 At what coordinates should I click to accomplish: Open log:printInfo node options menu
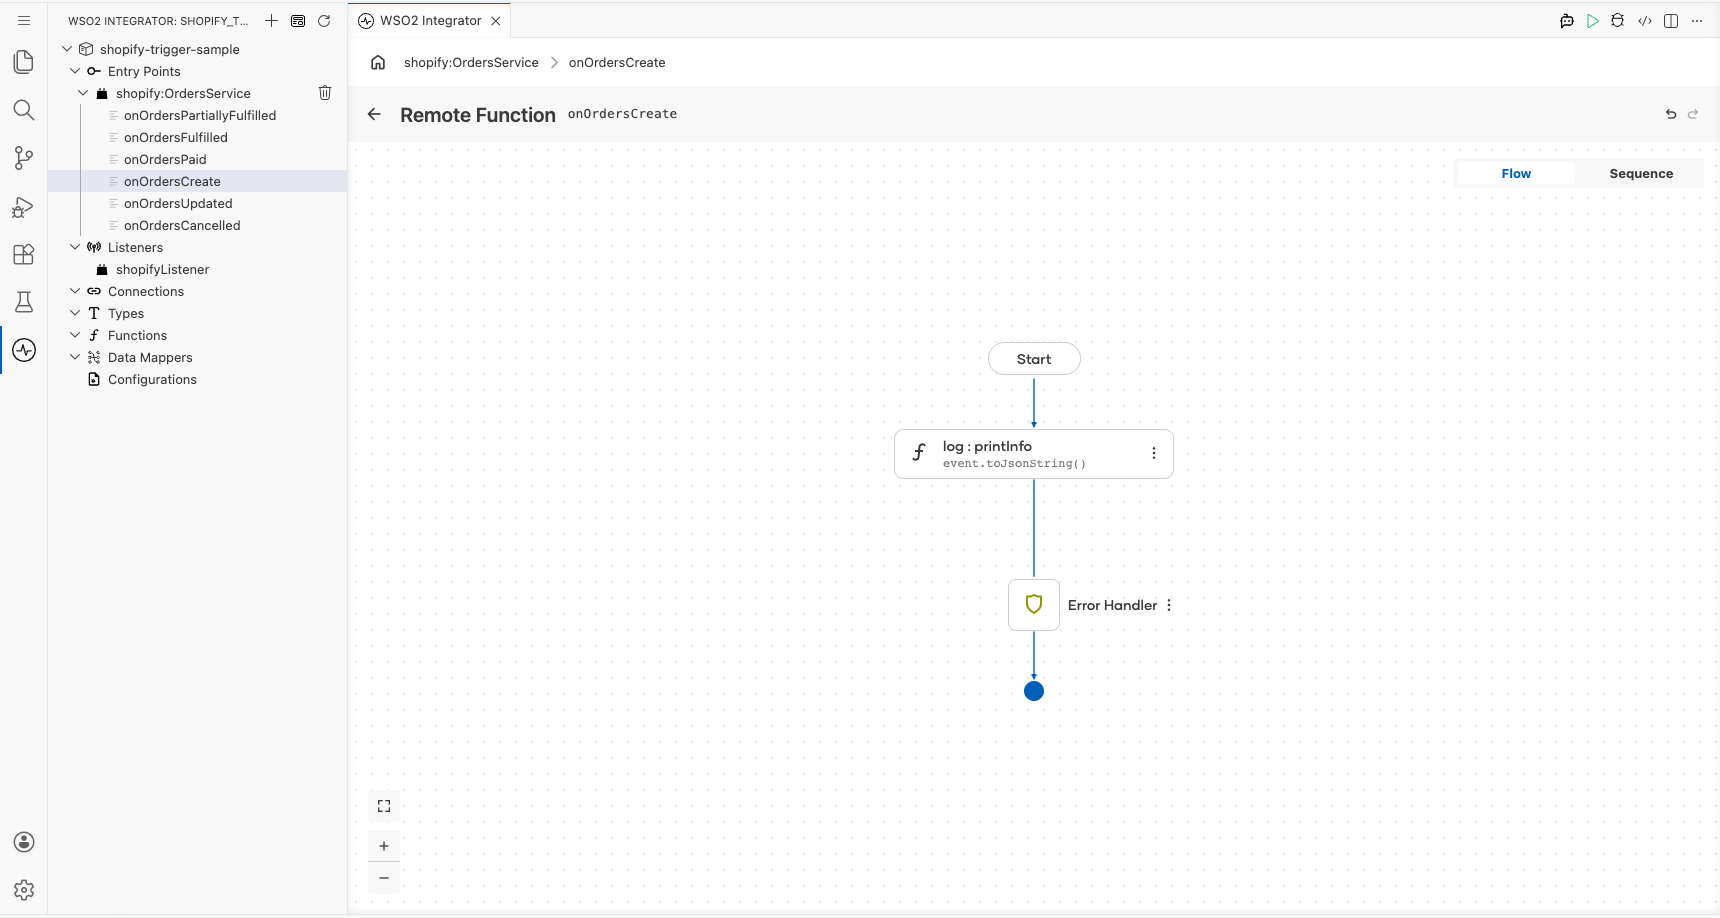1154,453
